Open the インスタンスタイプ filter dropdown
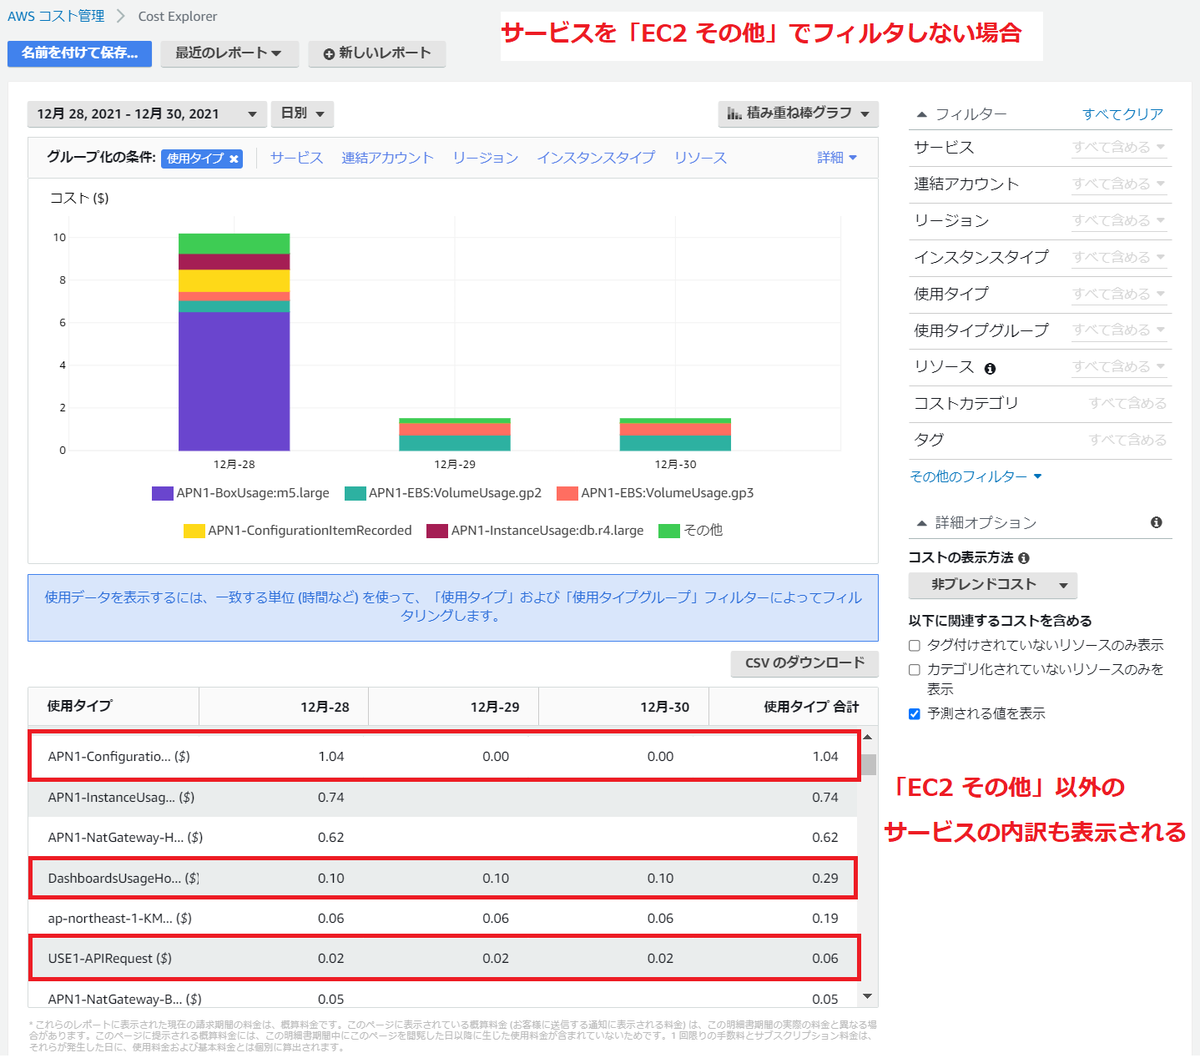The width and height of the screenshot is (1200, 1058). point(1119,257)
